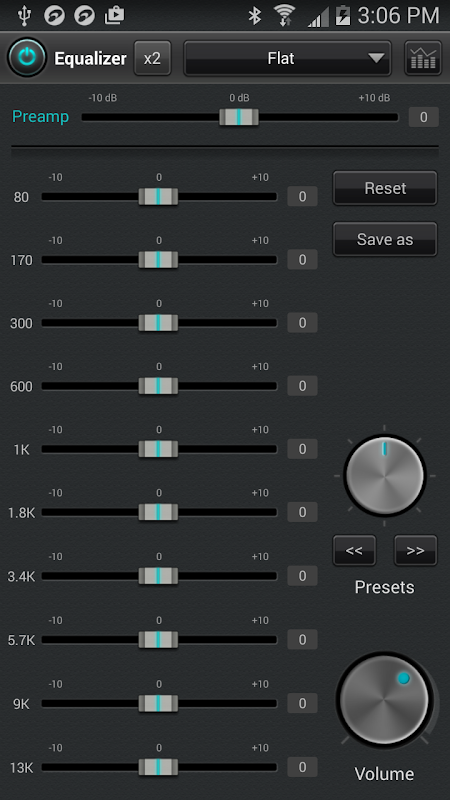Click the Volume rotary knob
Screen dimensions: 450x800
(x=385, y=700)
